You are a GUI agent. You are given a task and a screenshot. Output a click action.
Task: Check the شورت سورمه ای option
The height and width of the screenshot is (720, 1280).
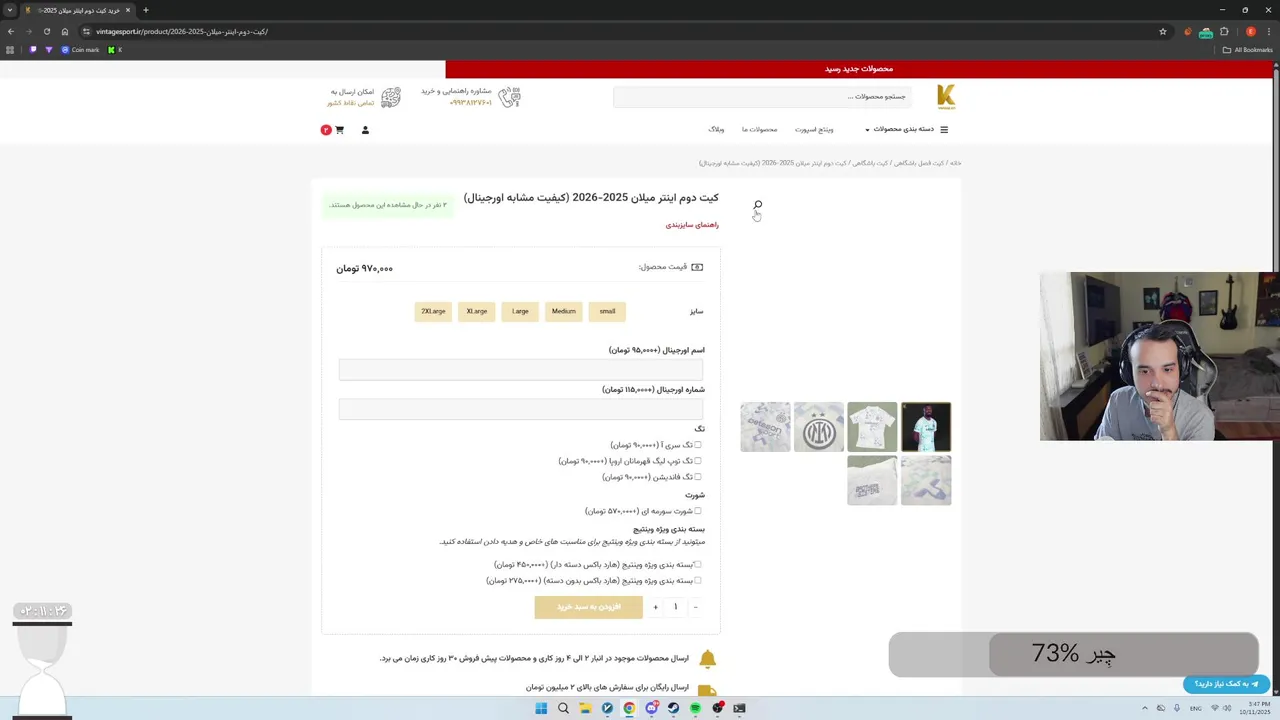click(x=698, y=511)
